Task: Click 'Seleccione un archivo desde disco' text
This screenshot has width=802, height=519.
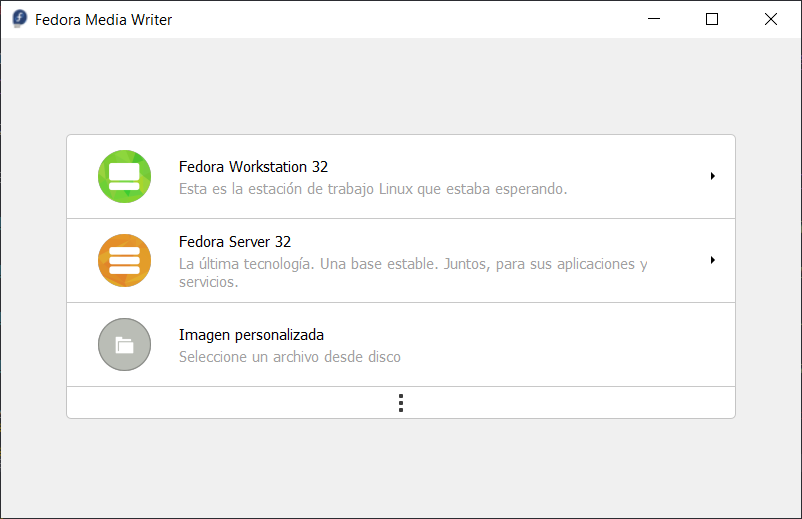Action: click(x=289, y=357)
